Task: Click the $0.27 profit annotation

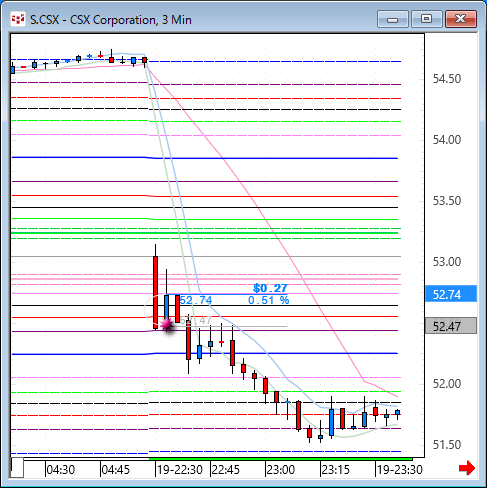Action: 270,288
